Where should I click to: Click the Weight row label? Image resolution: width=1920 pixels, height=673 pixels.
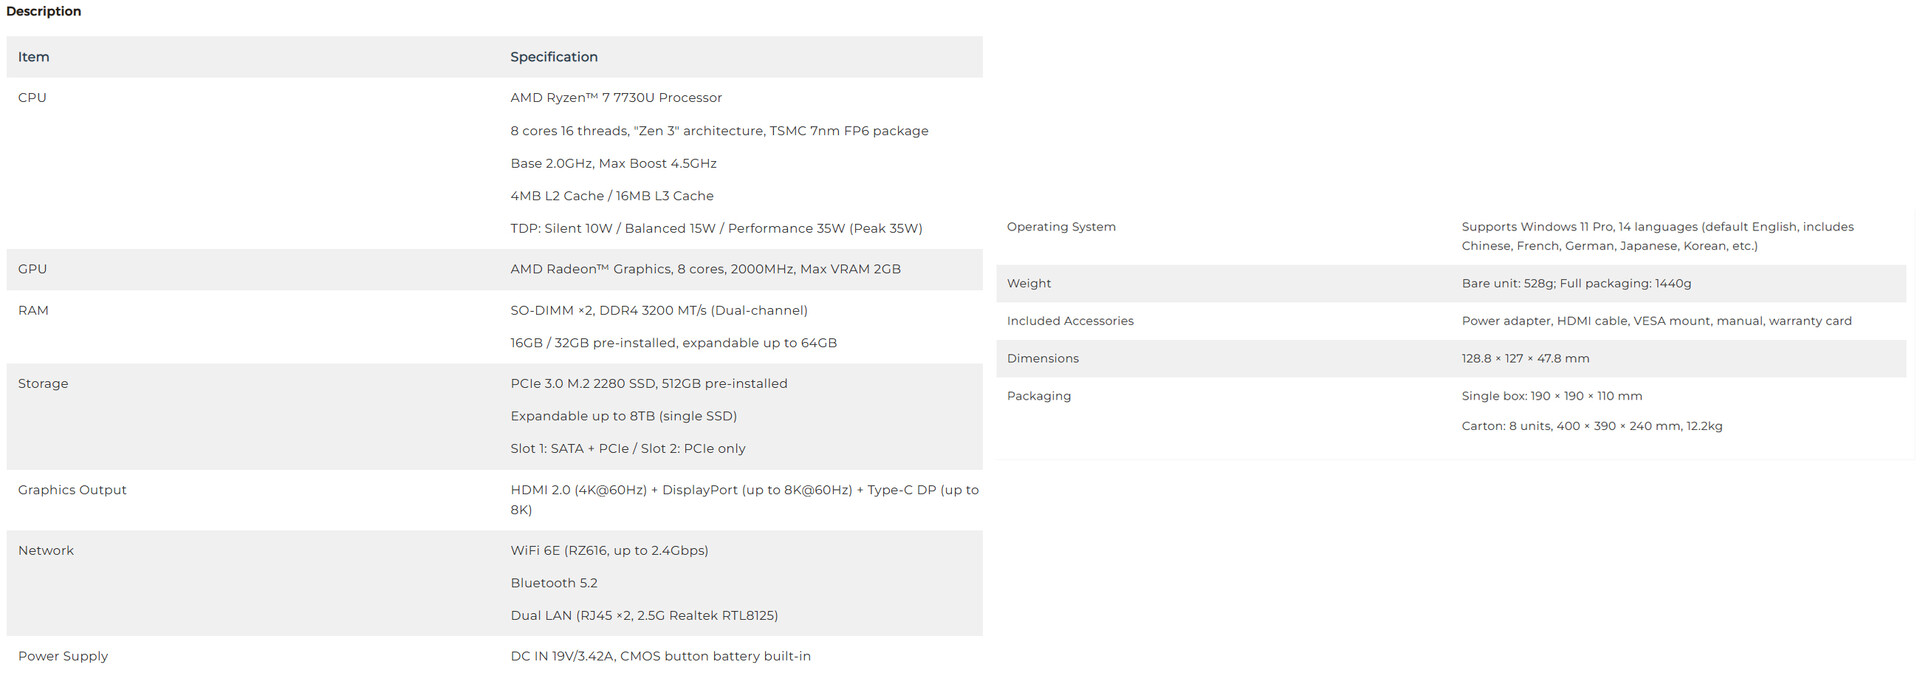(1029, 284)
